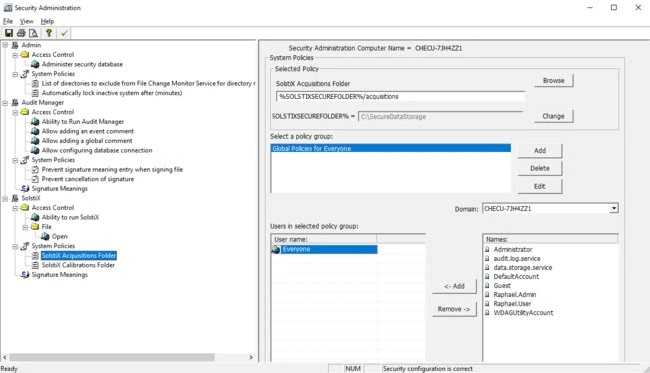Click the SolstiX root node computer icon

pyautogui.click(x=15, y=198)
